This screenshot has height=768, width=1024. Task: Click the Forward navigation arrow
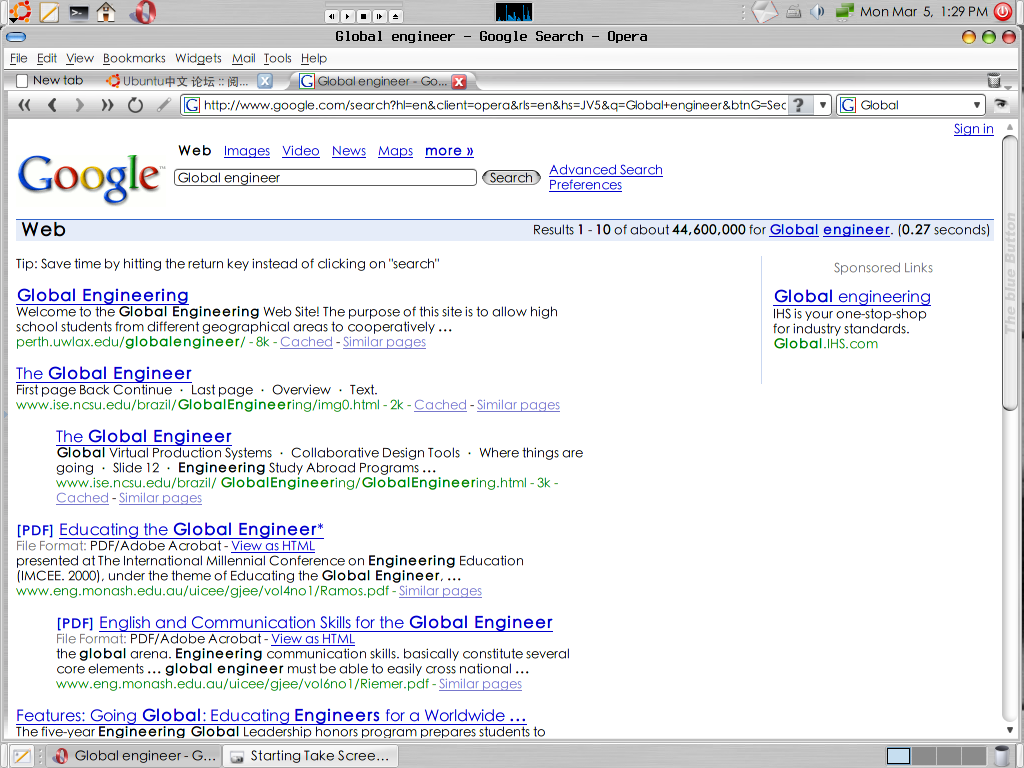(80, 104)
